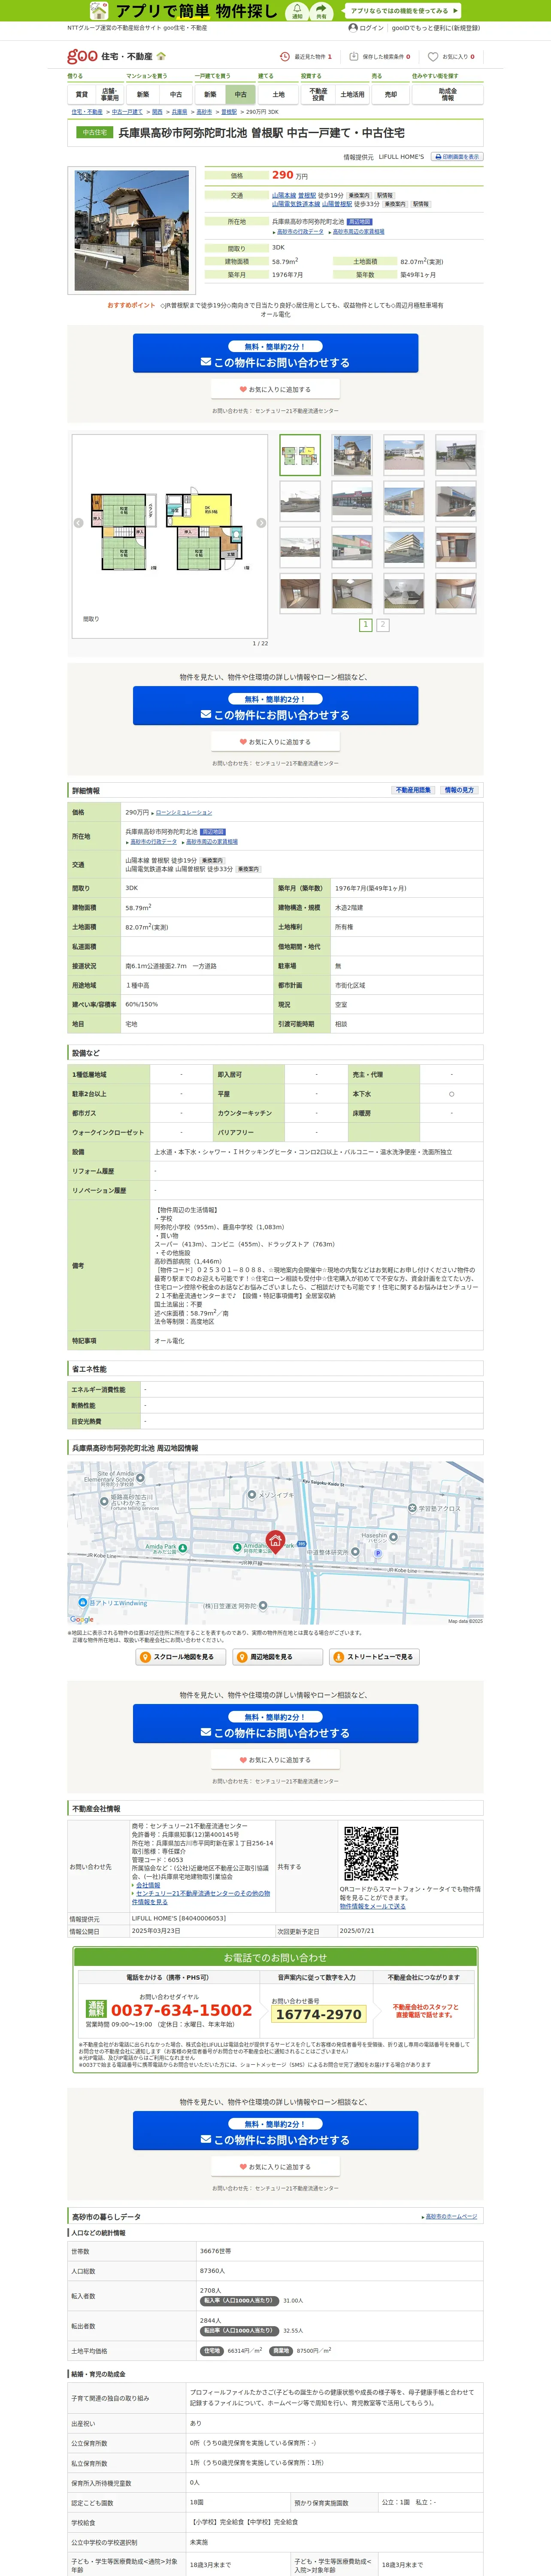Open 周辺地図 button beside address
This screenshot has height=2576, width=551.
coord(359,222)
